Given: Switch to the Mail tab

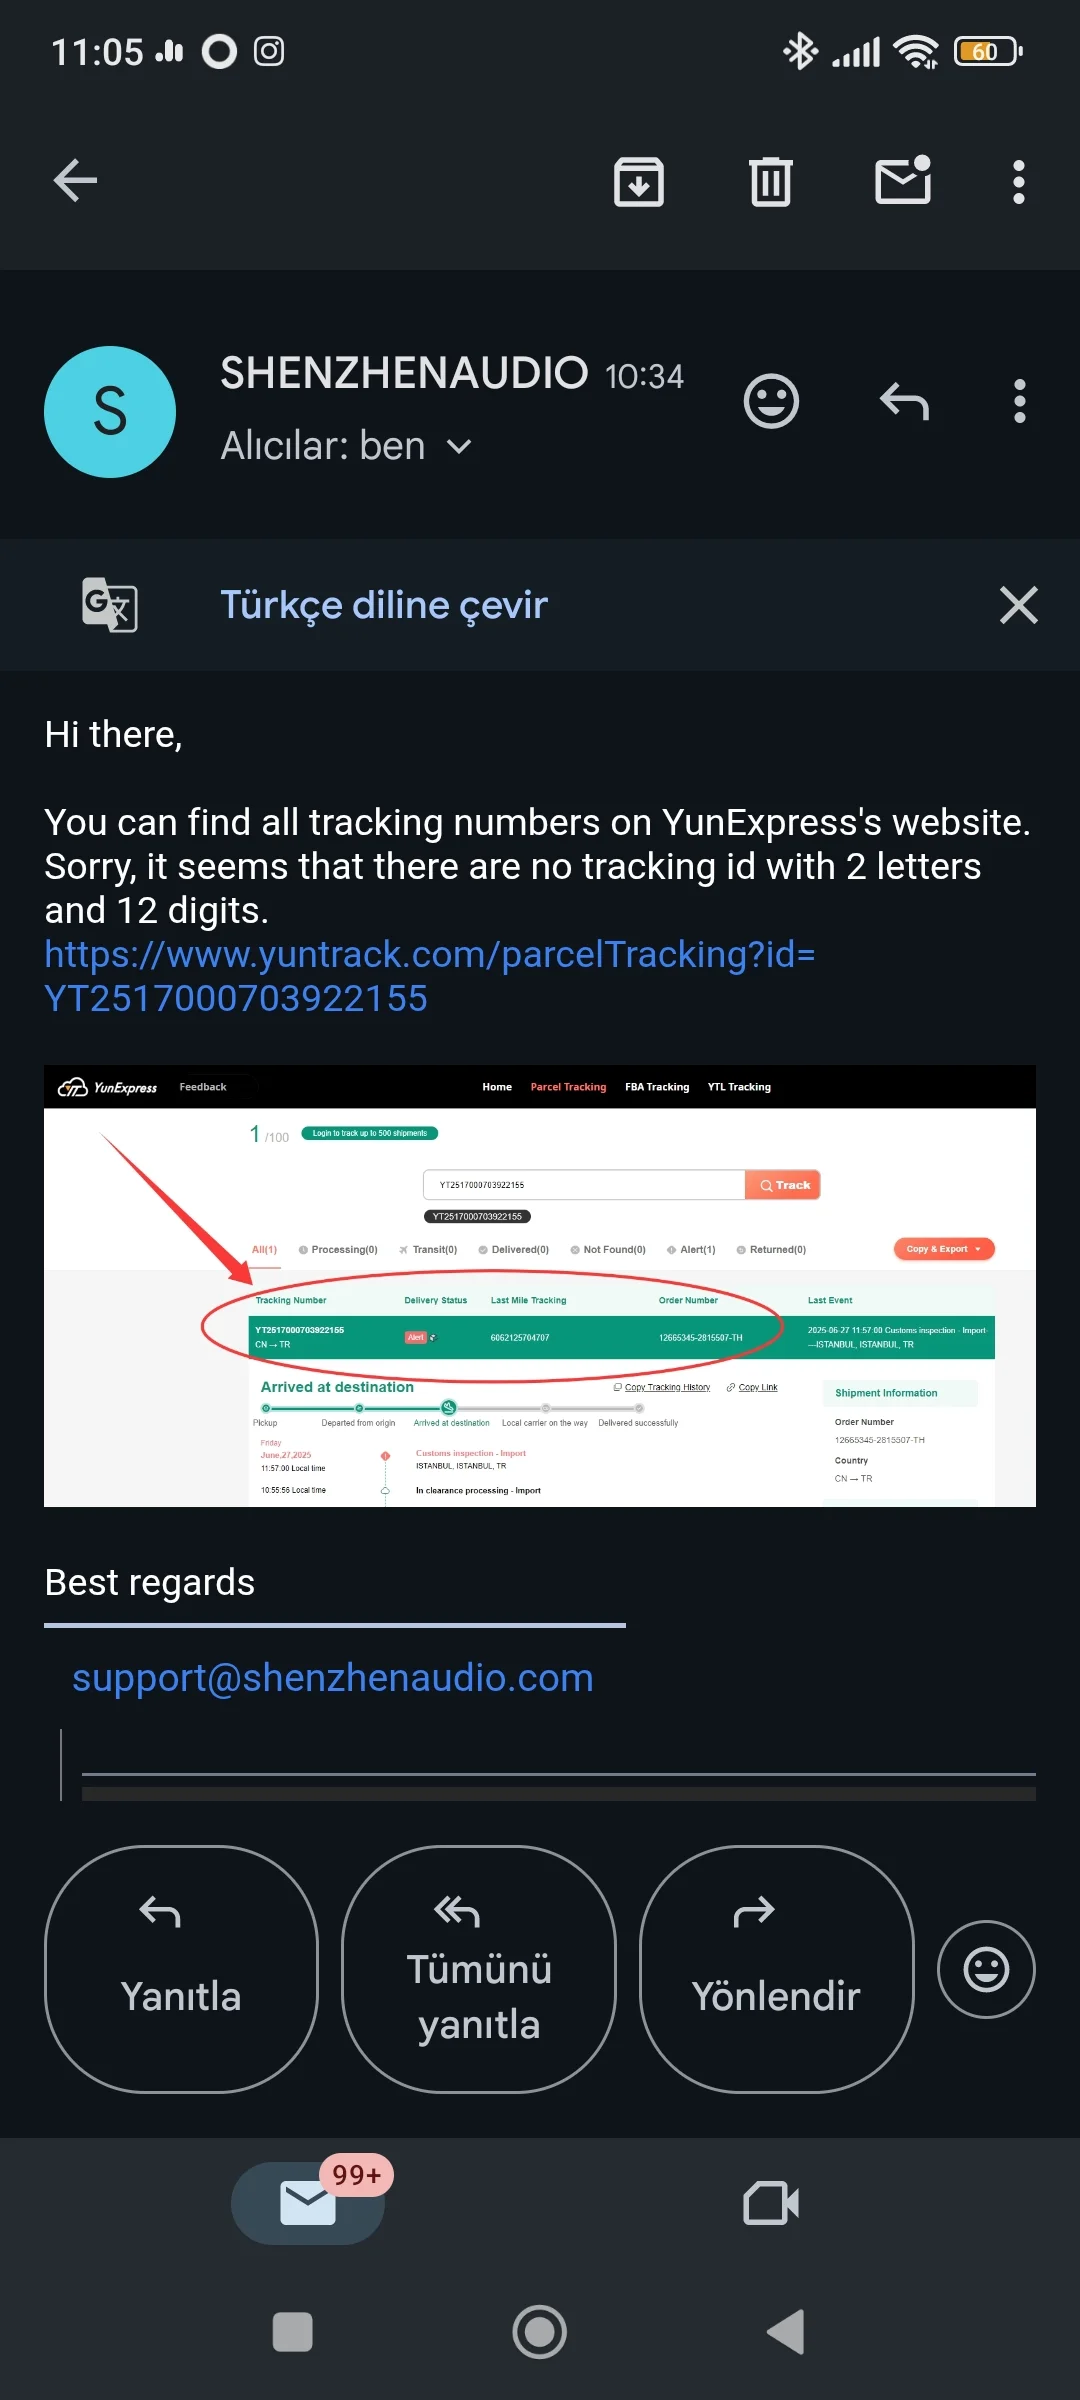Looking at the screenshot, I should point(308,2203).
